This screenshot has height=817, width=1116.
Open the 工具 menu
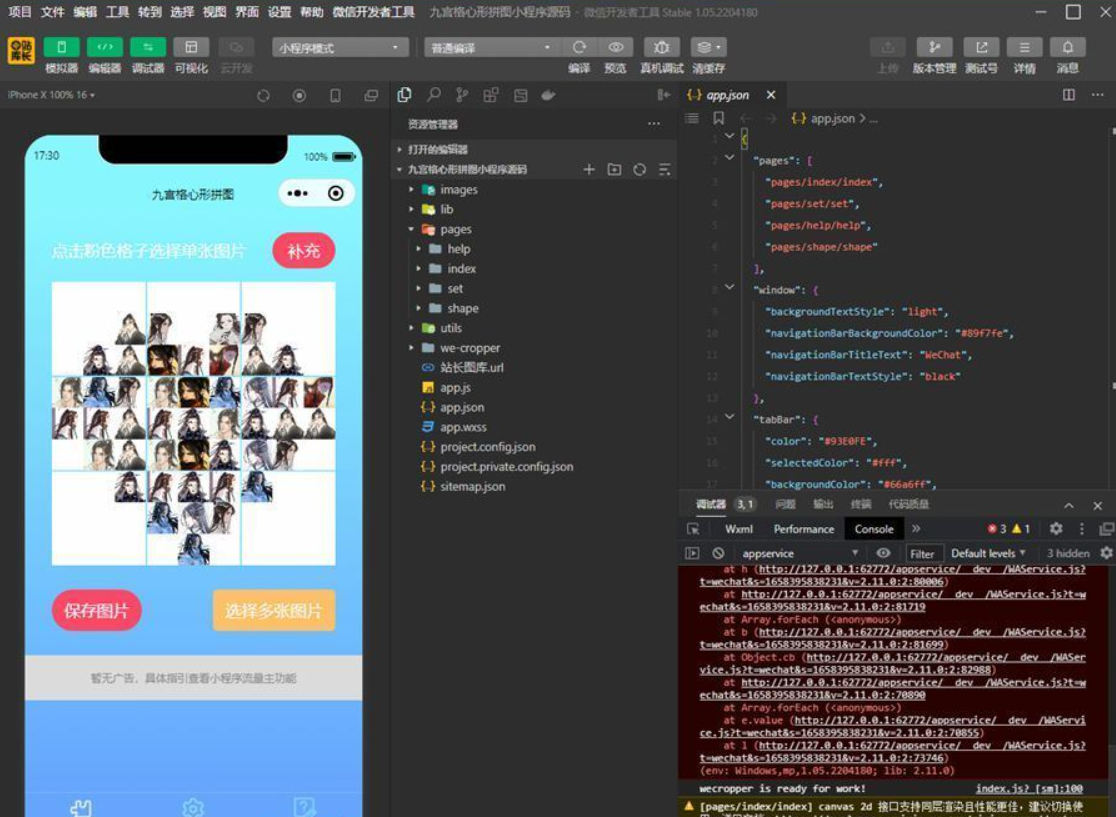(117, 12)
